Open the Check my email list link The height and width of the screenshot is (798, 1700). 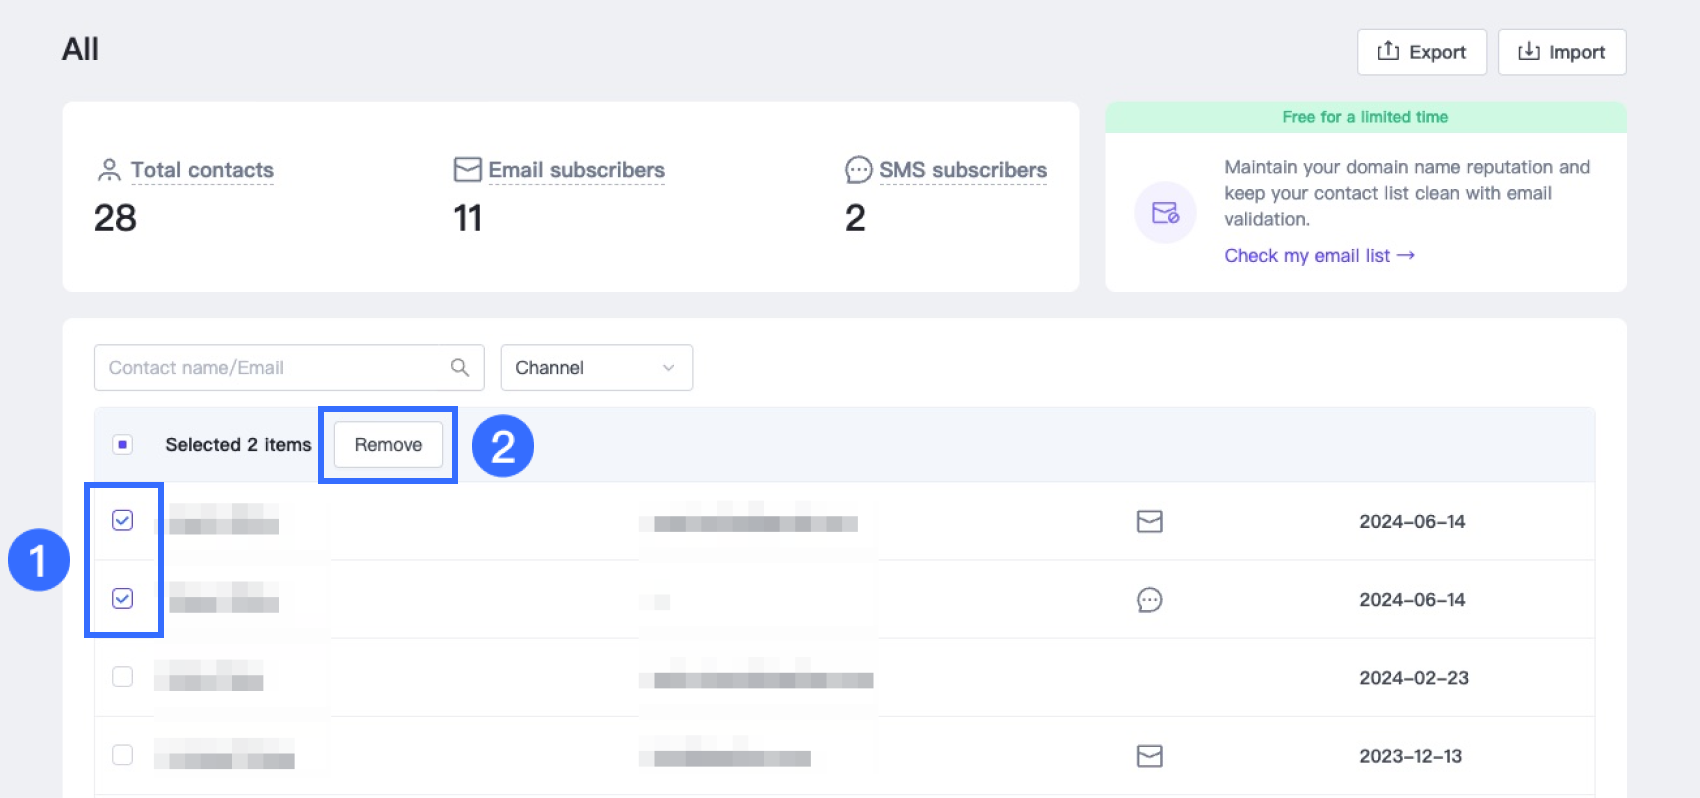point(1318,256)
